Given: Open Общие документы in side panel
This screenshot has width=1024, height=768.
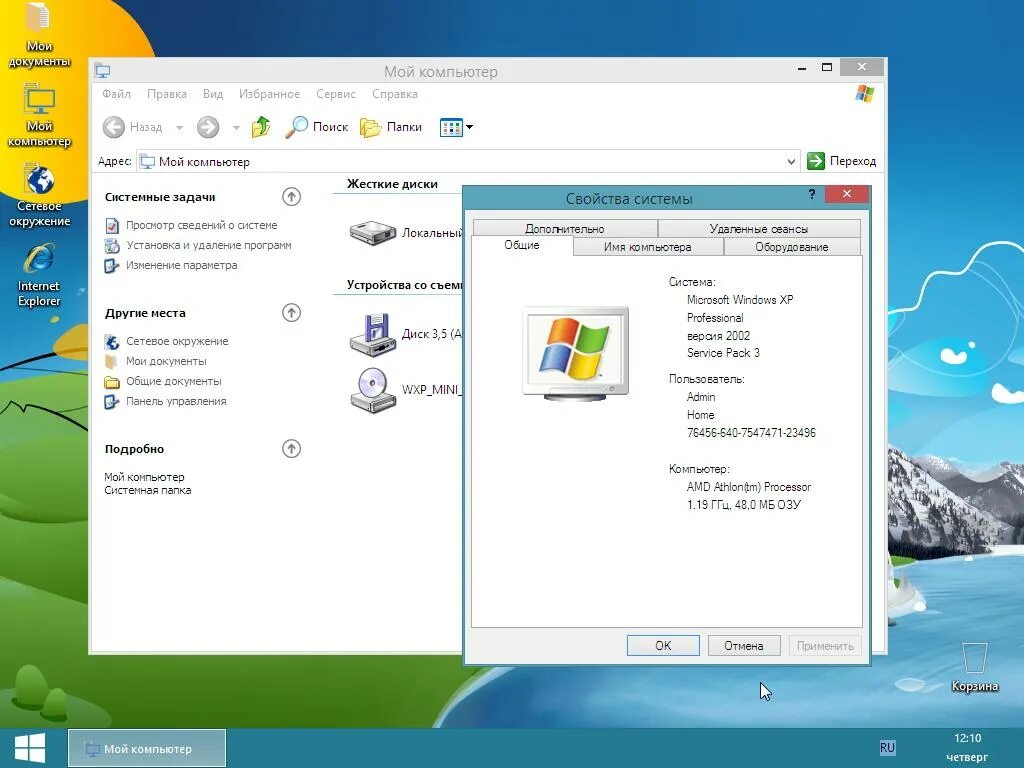Looking at the screenshot, I should pyautogui.click(x=173, y=381).
